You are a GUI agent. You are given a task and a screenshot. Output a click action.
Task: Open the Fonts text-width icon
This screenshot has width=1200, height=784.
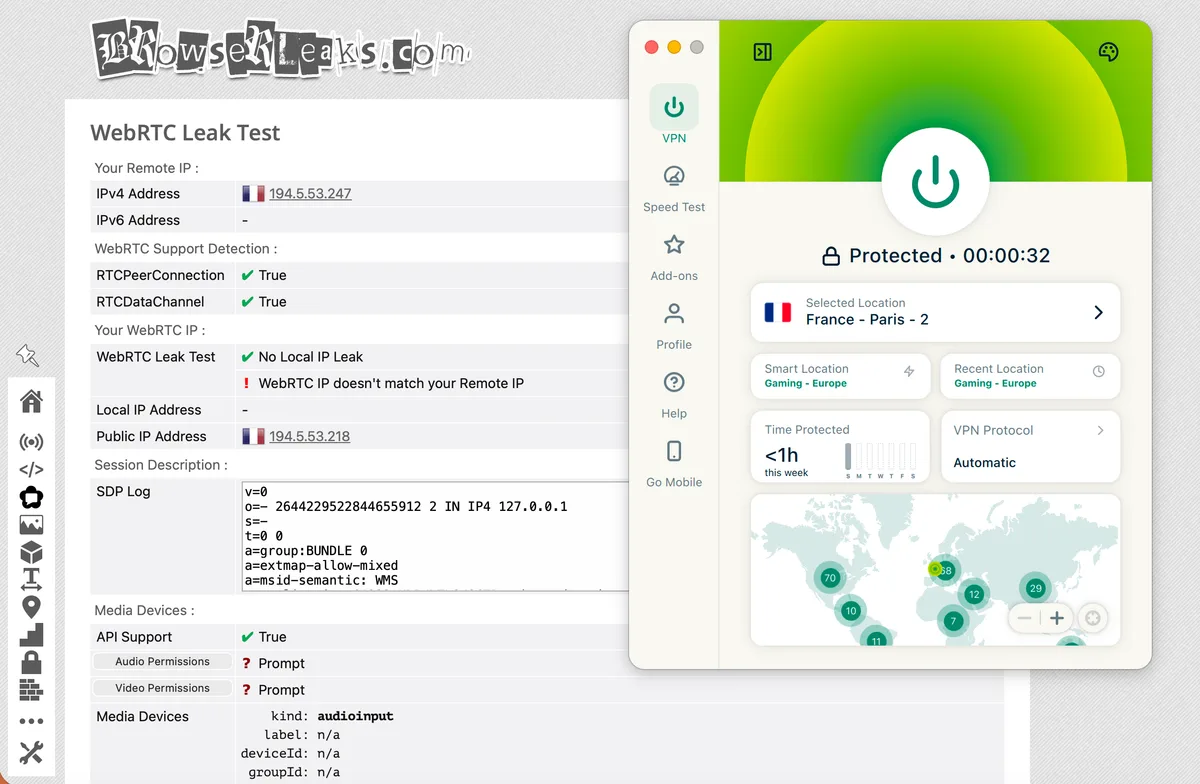31,579
